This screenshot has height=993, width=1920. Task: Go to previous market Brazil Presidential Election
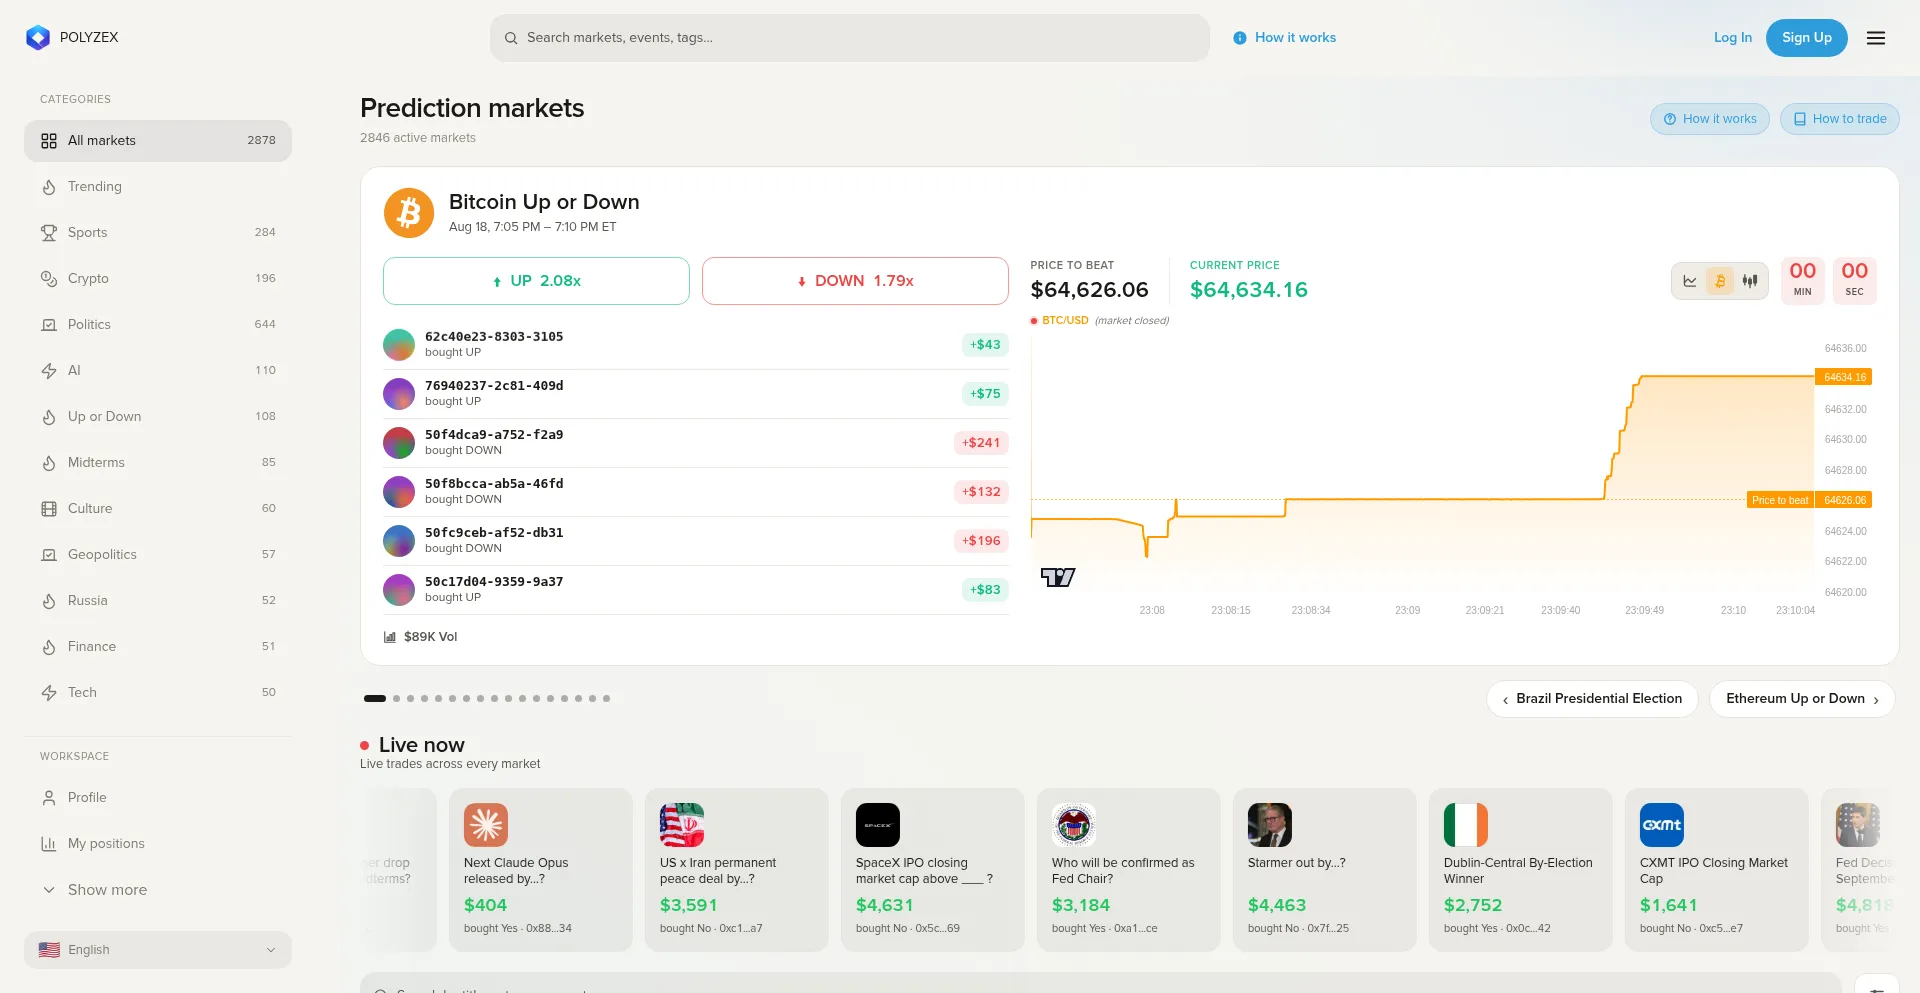click(x=1592, y=699)
